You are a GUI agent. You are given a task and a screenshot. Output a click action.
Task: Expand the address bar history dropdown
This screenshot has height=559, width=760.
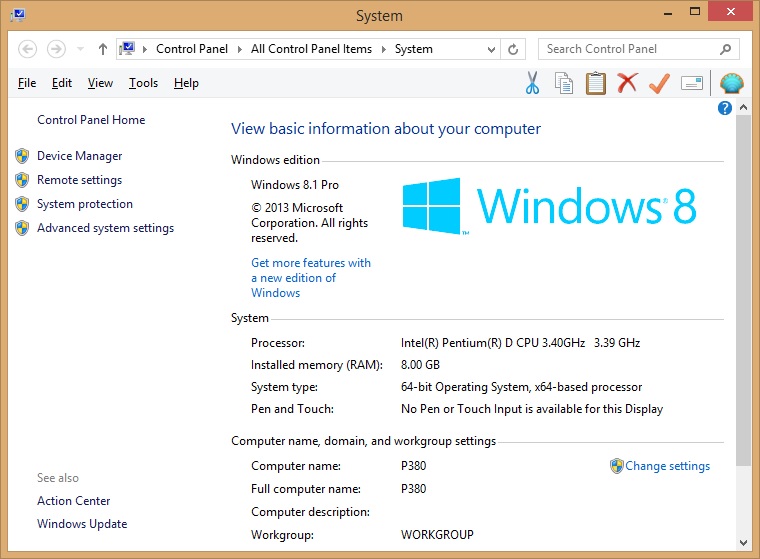[x=491, y=49]
